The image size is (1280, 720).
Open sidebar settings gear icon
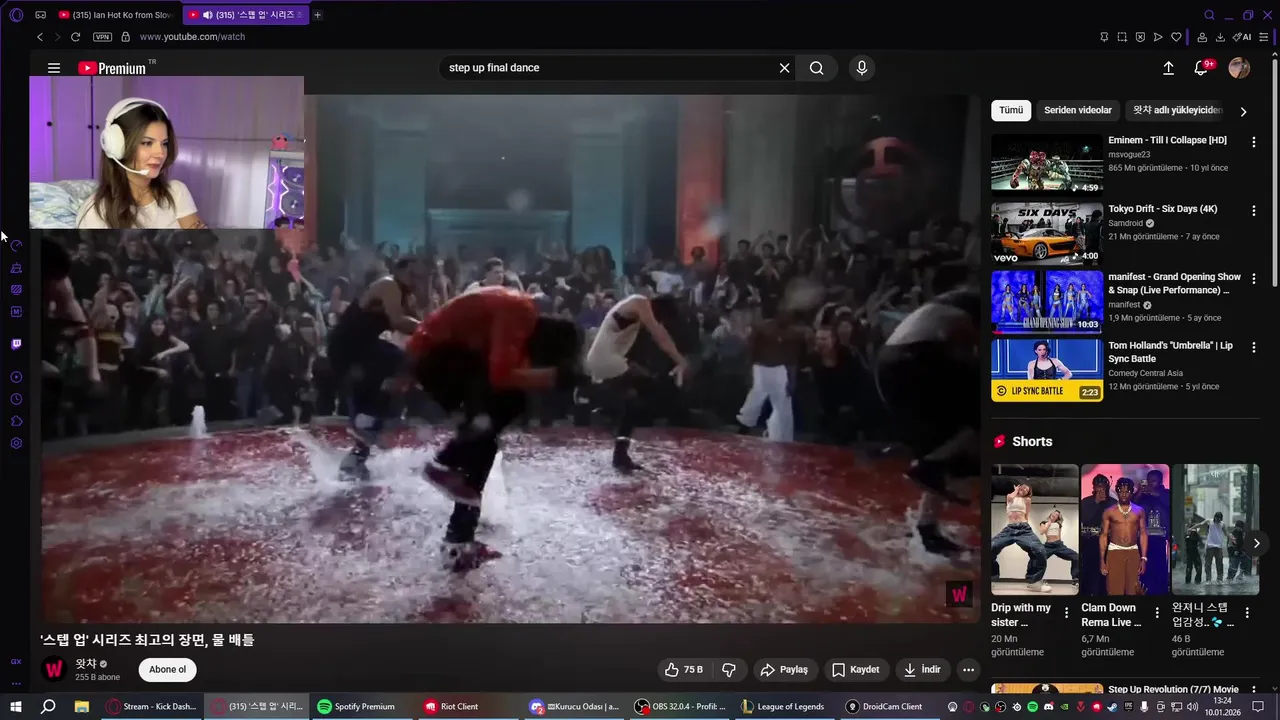click(x=16, y=443)
